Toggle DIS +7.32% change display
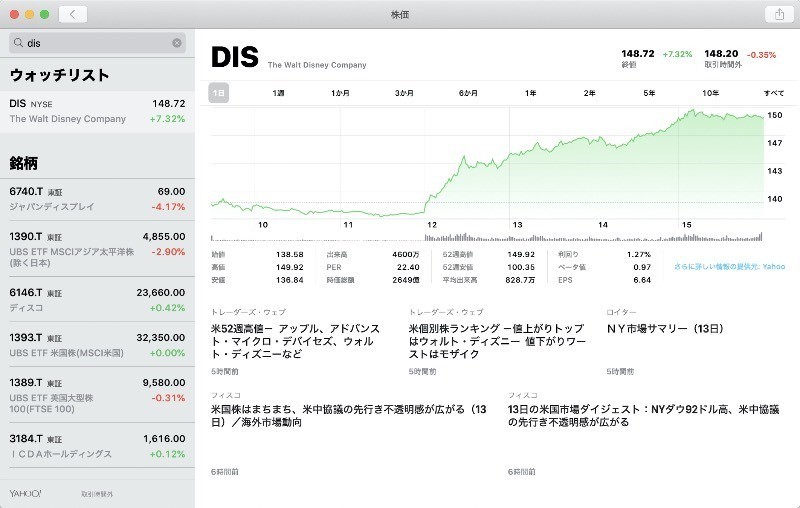The width and height of the screenshot is (800, 508). 167,119
